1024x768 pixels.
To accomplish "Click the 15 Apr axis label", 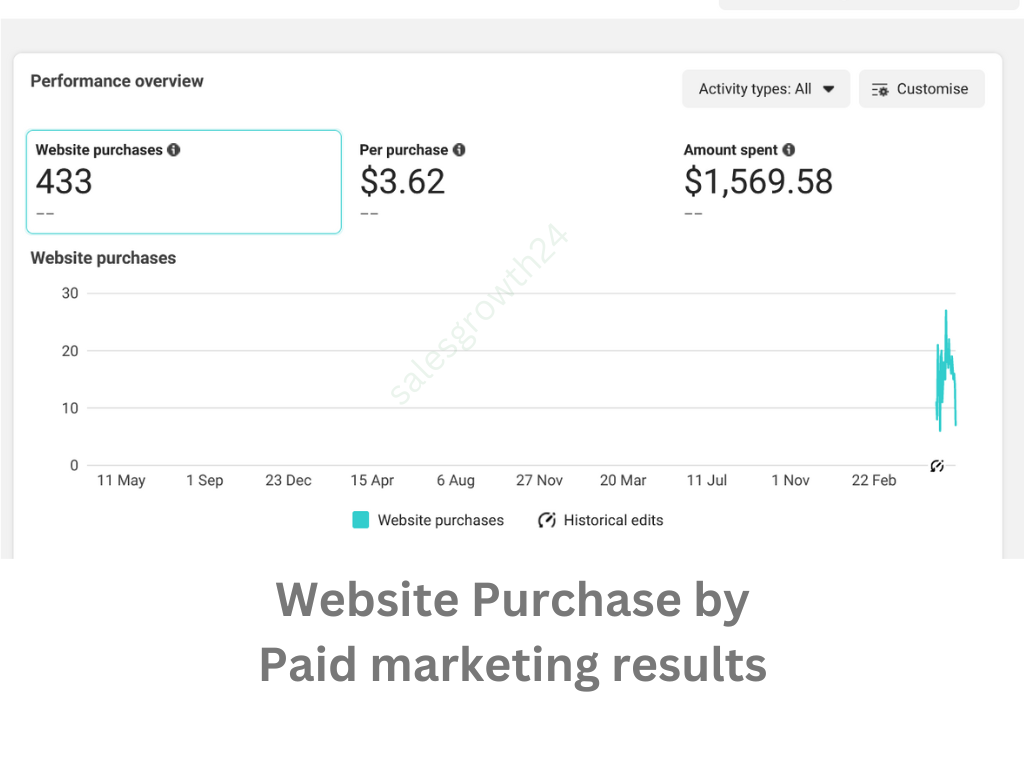I will coord(372,480).
